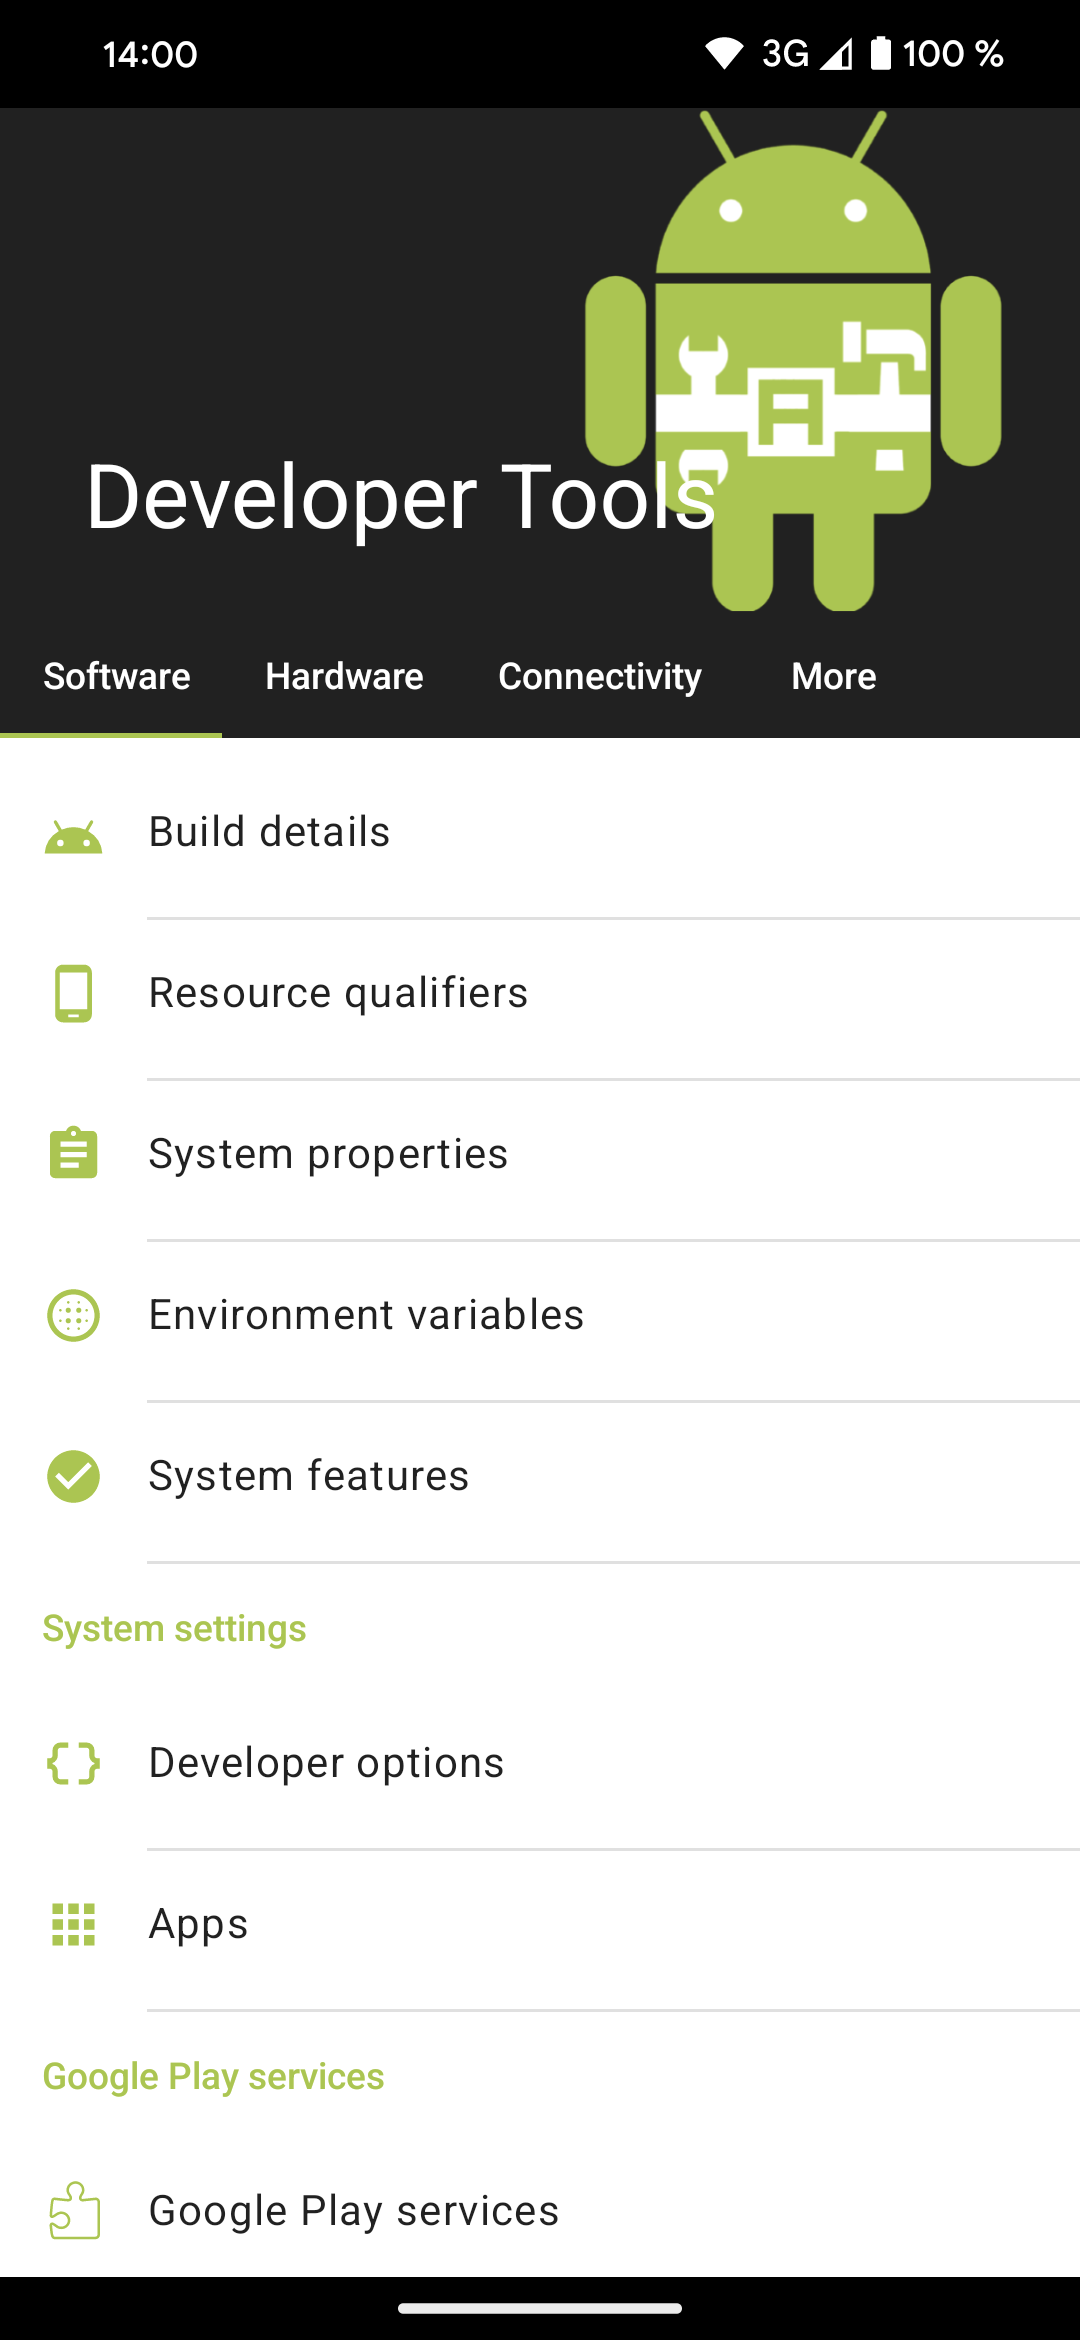The image size is (1080, 2340).
Task: Tap the puzzle piece Google Play services icon
Action: (x=74, y=2210)
